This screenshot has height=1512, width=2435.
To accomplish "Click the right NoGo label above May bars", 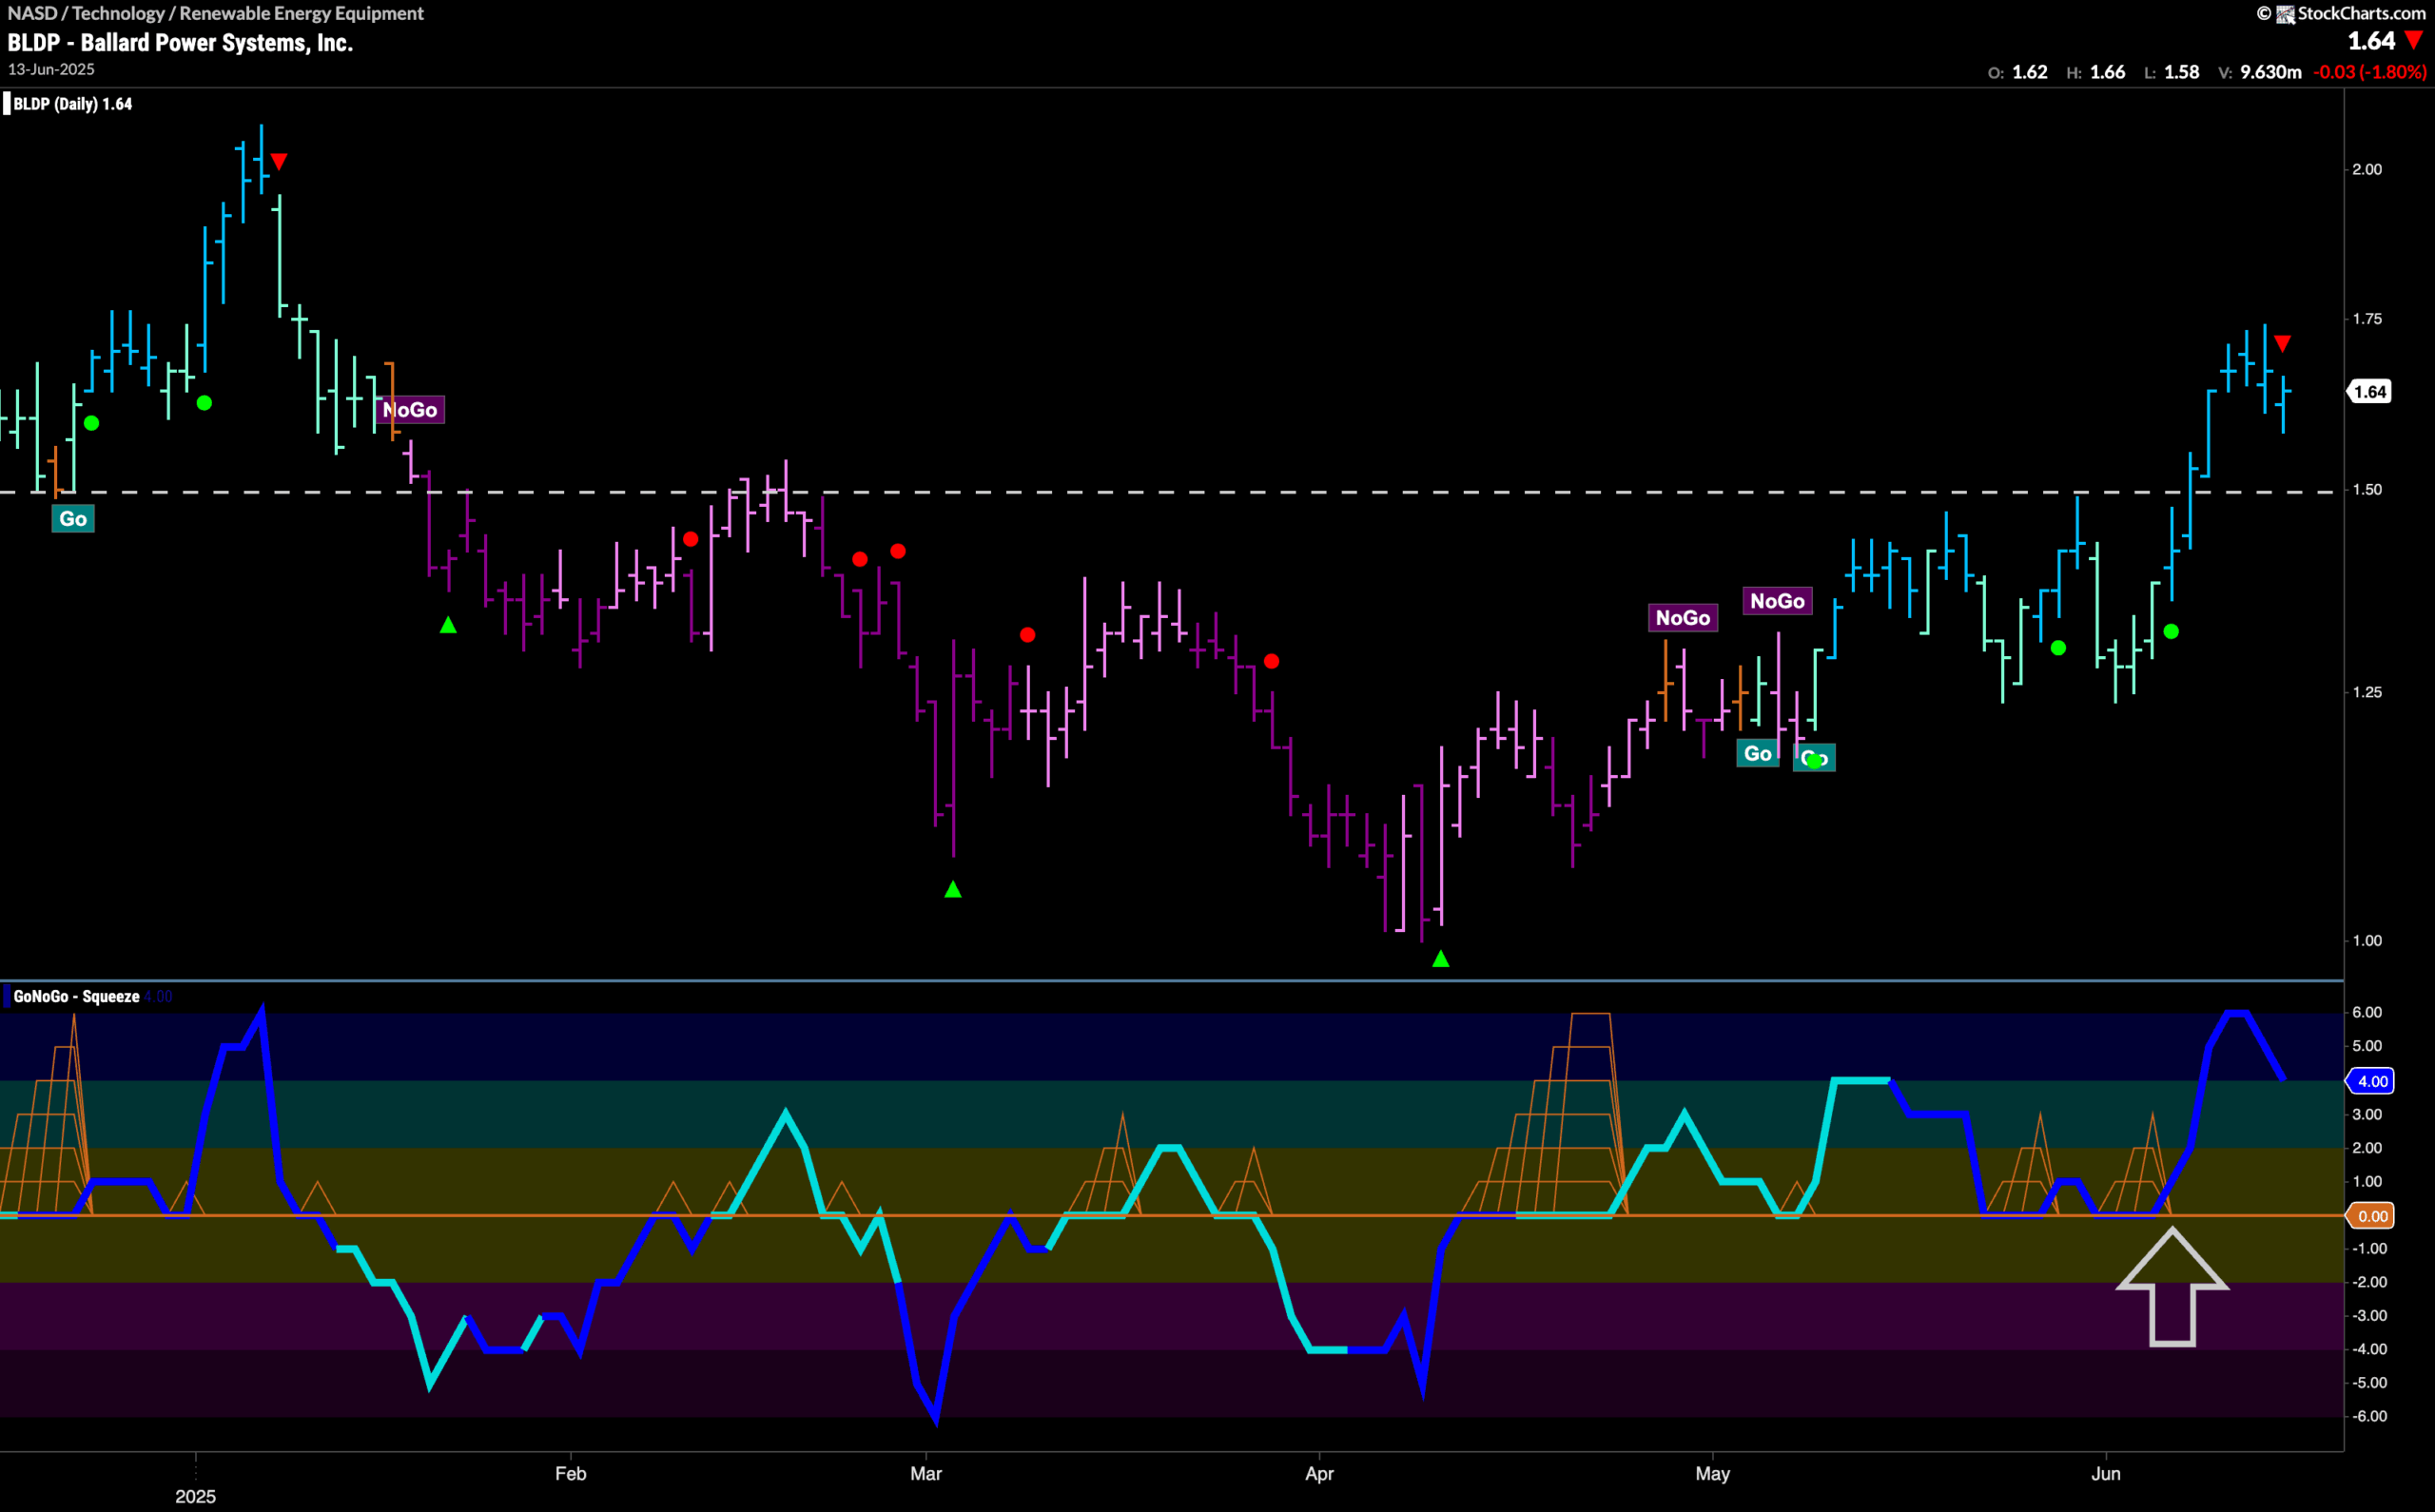I will [1777, 601].
